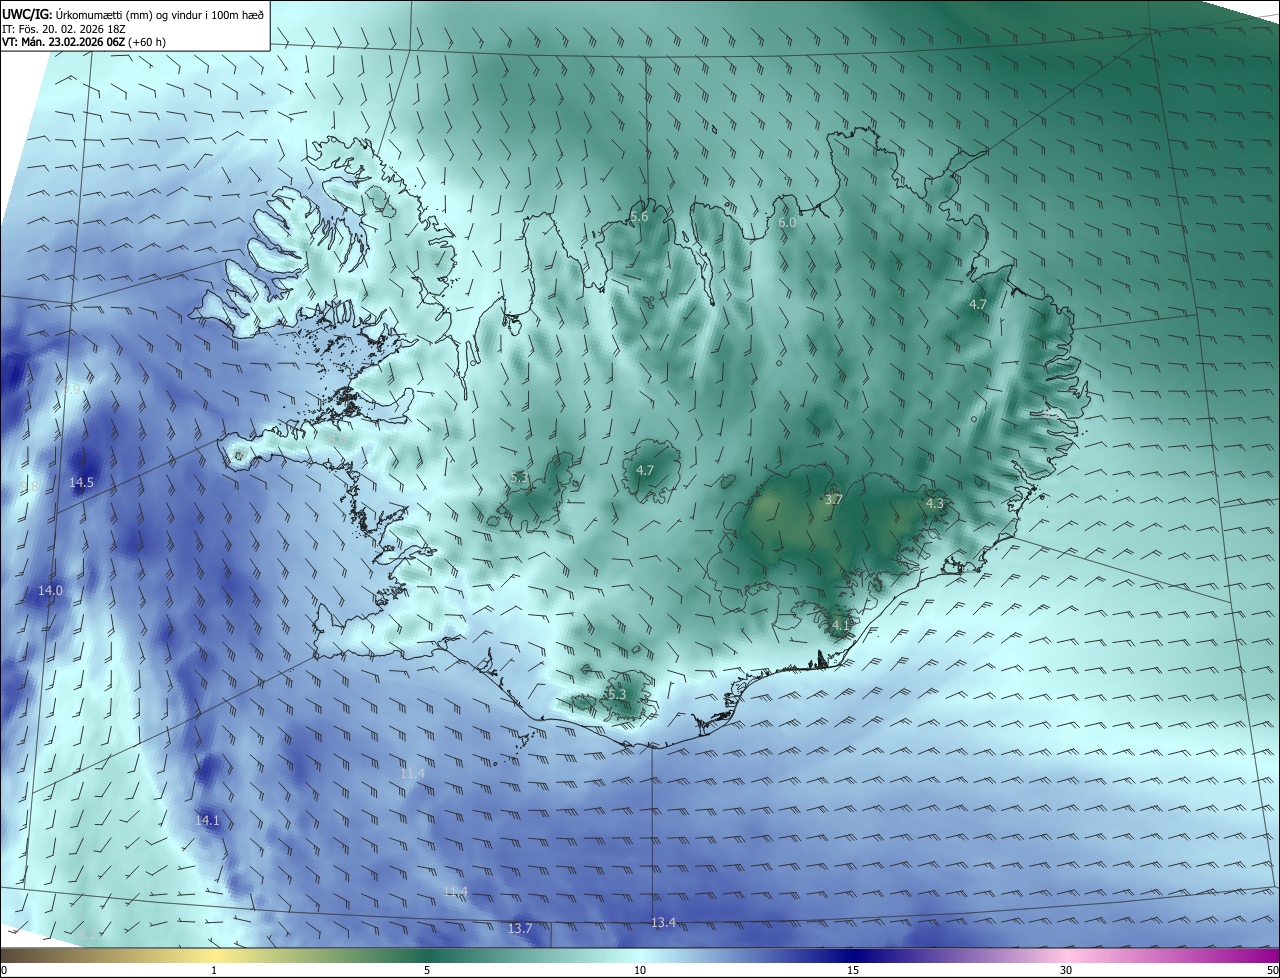Click the colour scale tick label 30
Image resolution: width=1280 pixels, height=978 pixels.
pos(1066,970)
